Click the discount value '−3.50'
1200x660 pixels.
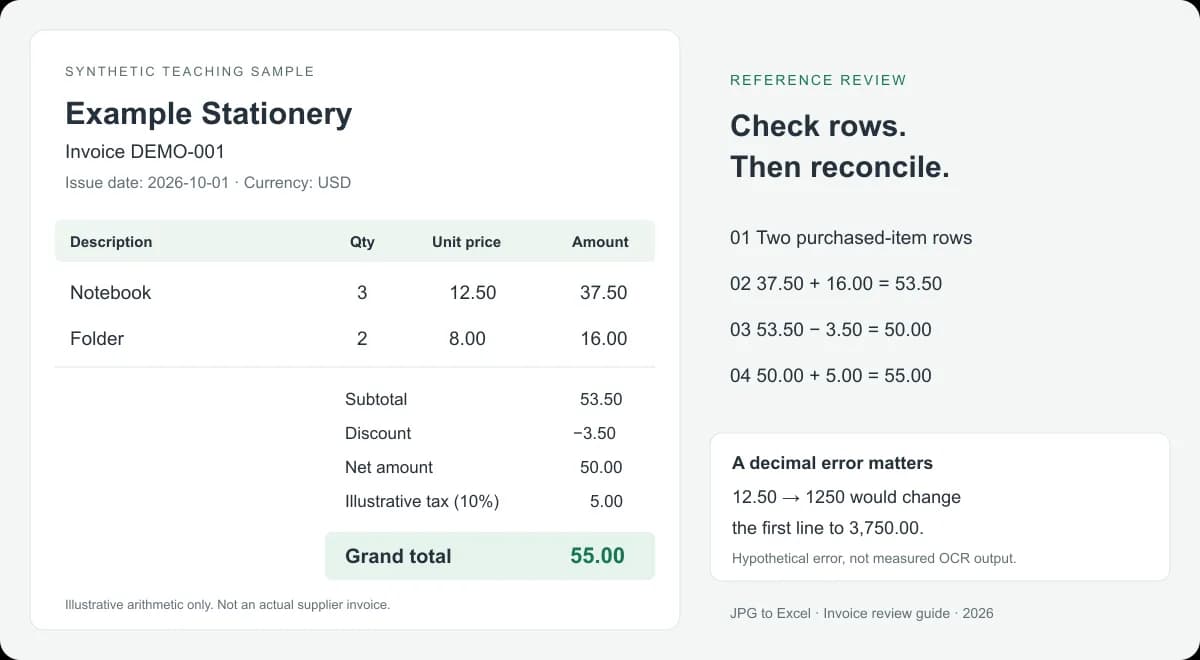pos(595,433)
